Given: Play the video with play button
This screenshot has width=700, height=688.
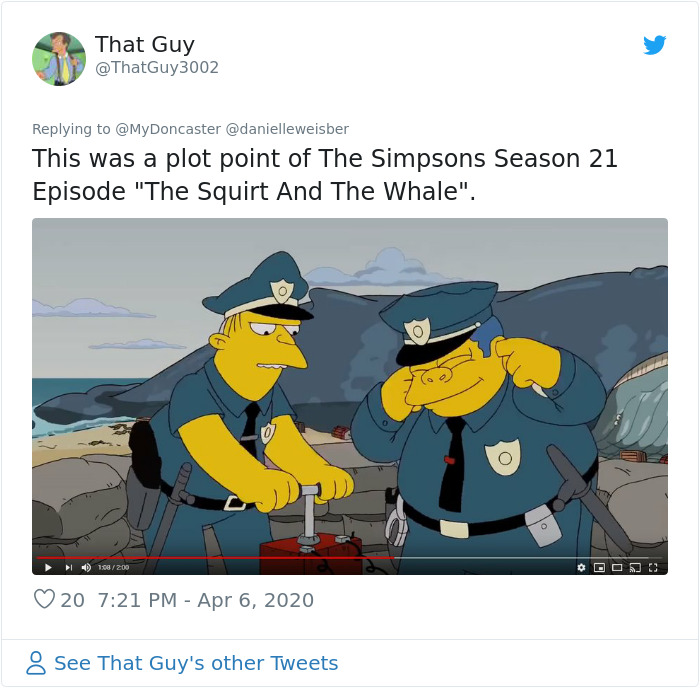Looking at the screenshot, I should 49,567.
